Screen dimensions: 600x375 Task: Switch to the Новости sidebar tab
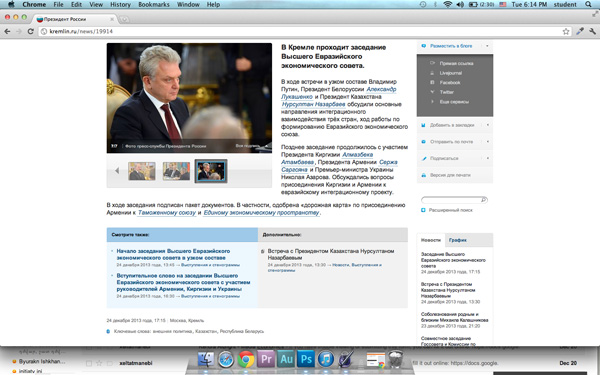coord(430,240)
